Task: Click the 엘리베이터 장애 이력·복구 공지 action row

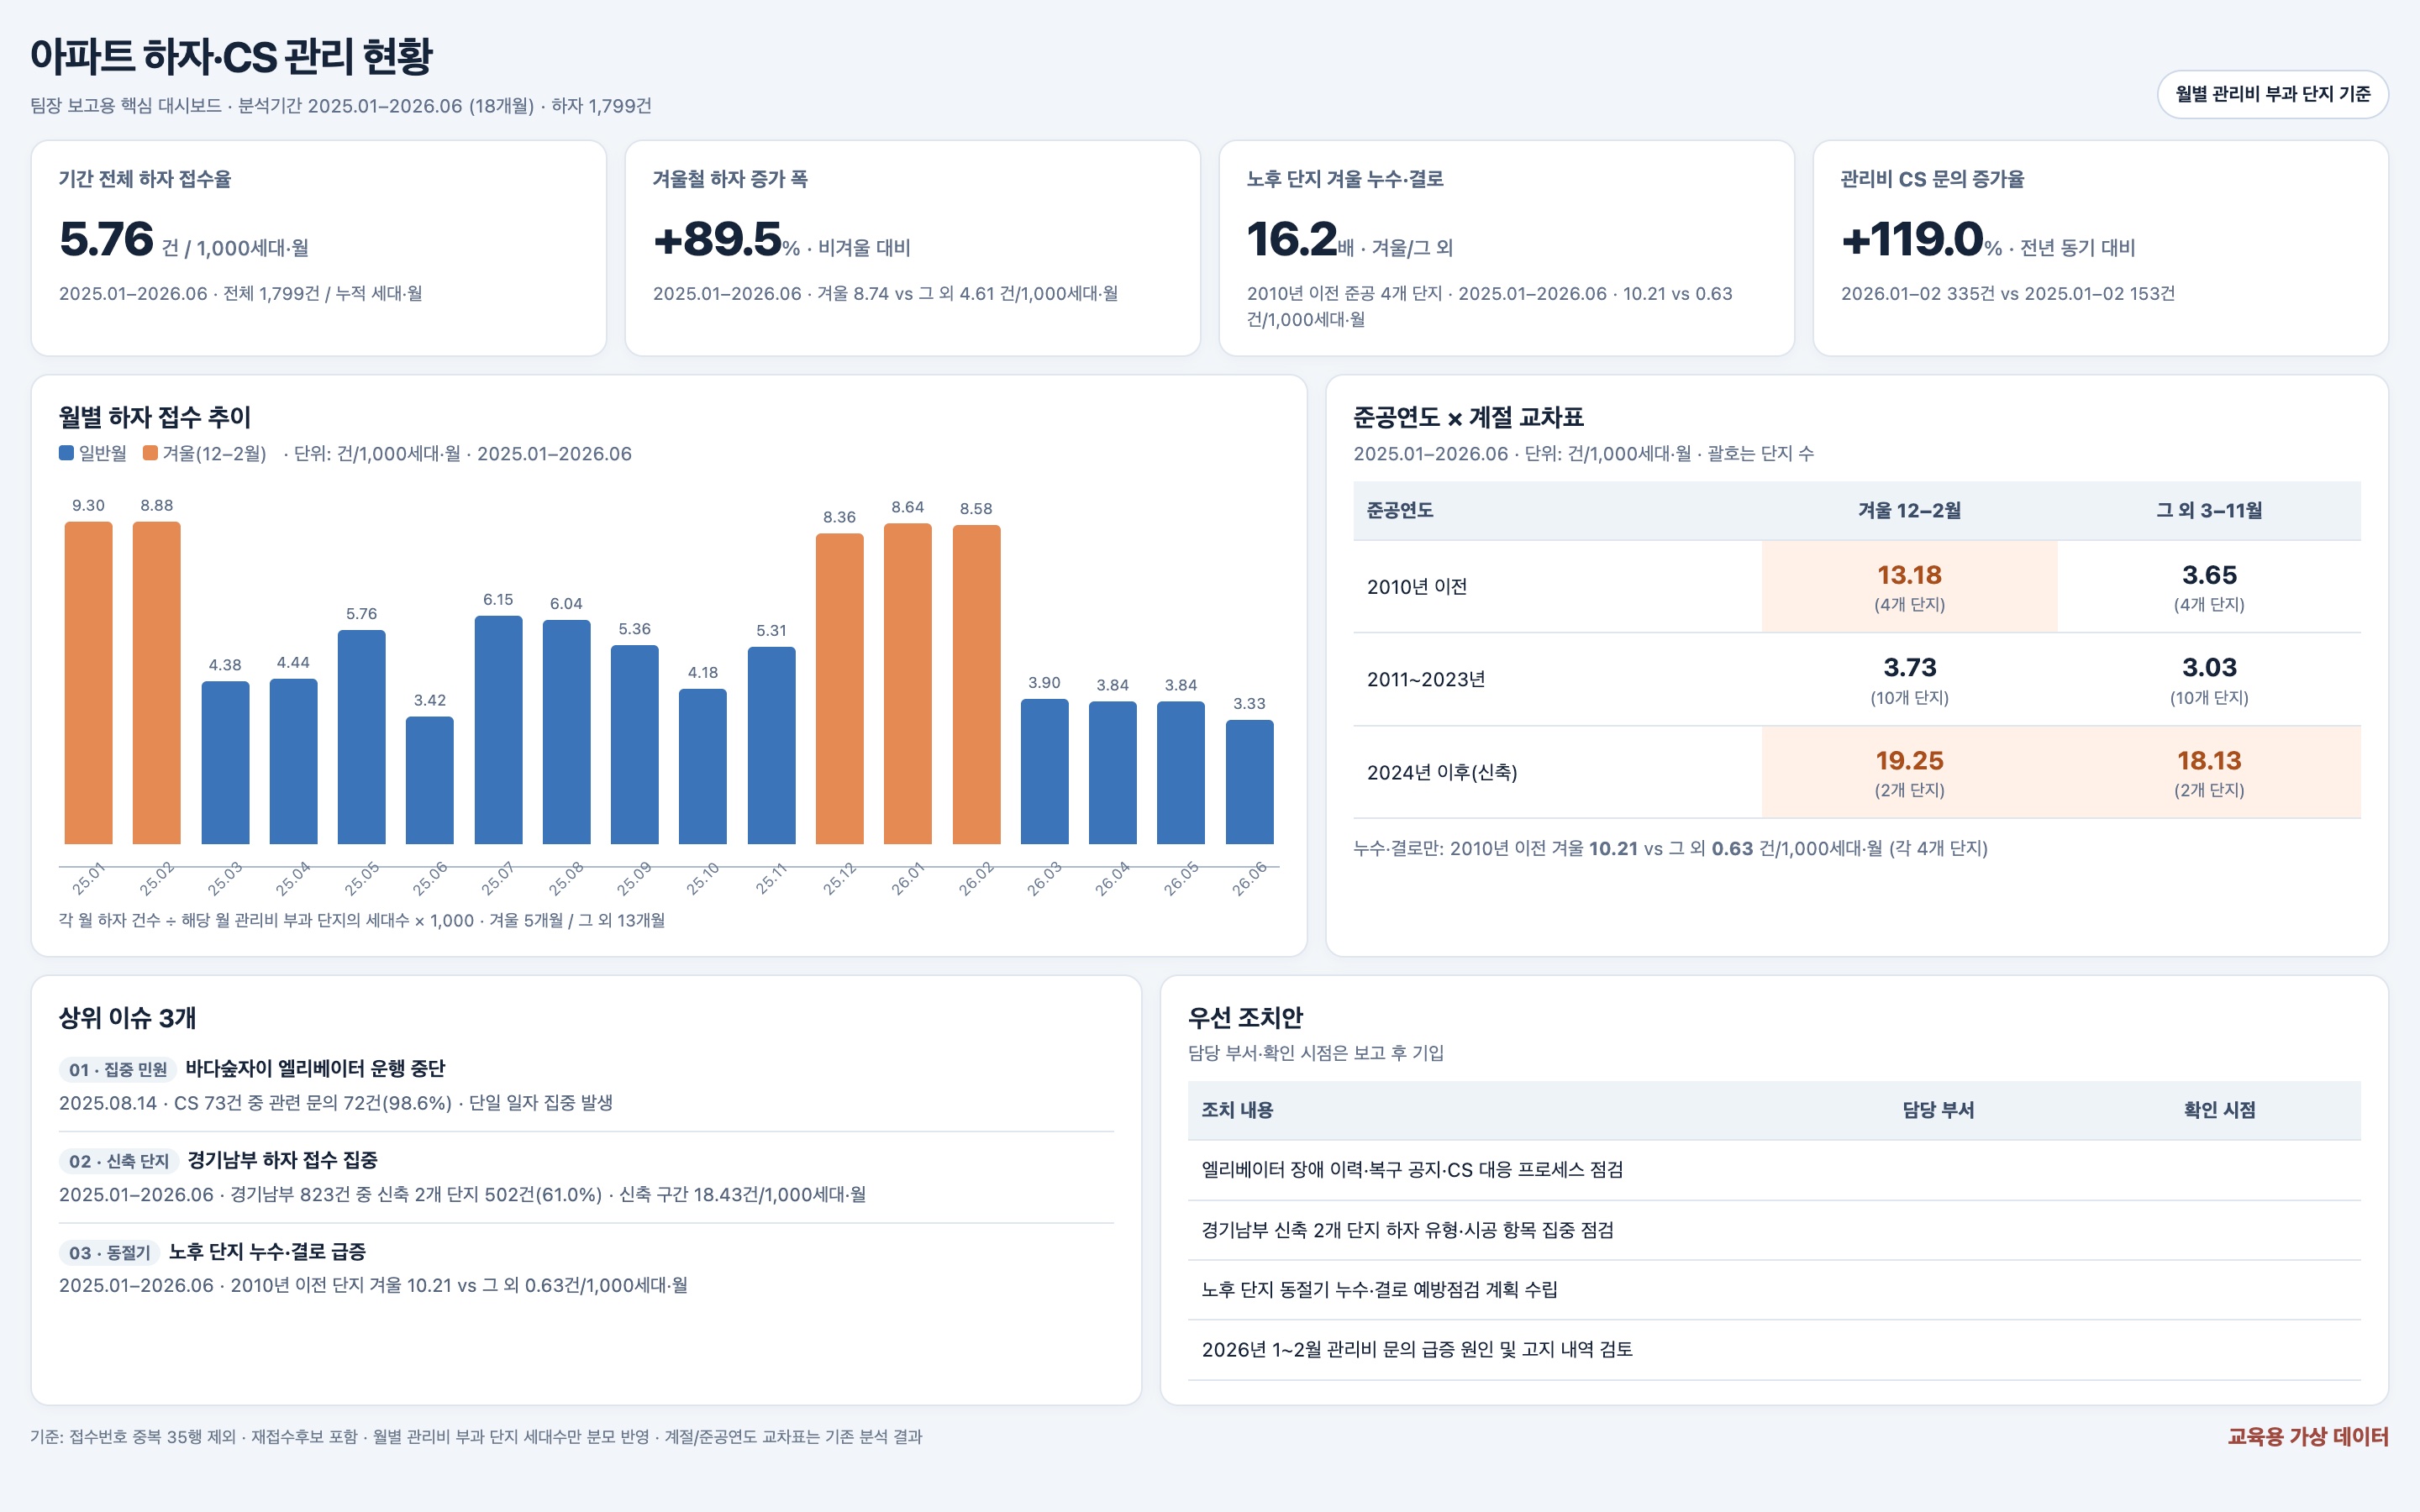Action: pos(1774,1170)
